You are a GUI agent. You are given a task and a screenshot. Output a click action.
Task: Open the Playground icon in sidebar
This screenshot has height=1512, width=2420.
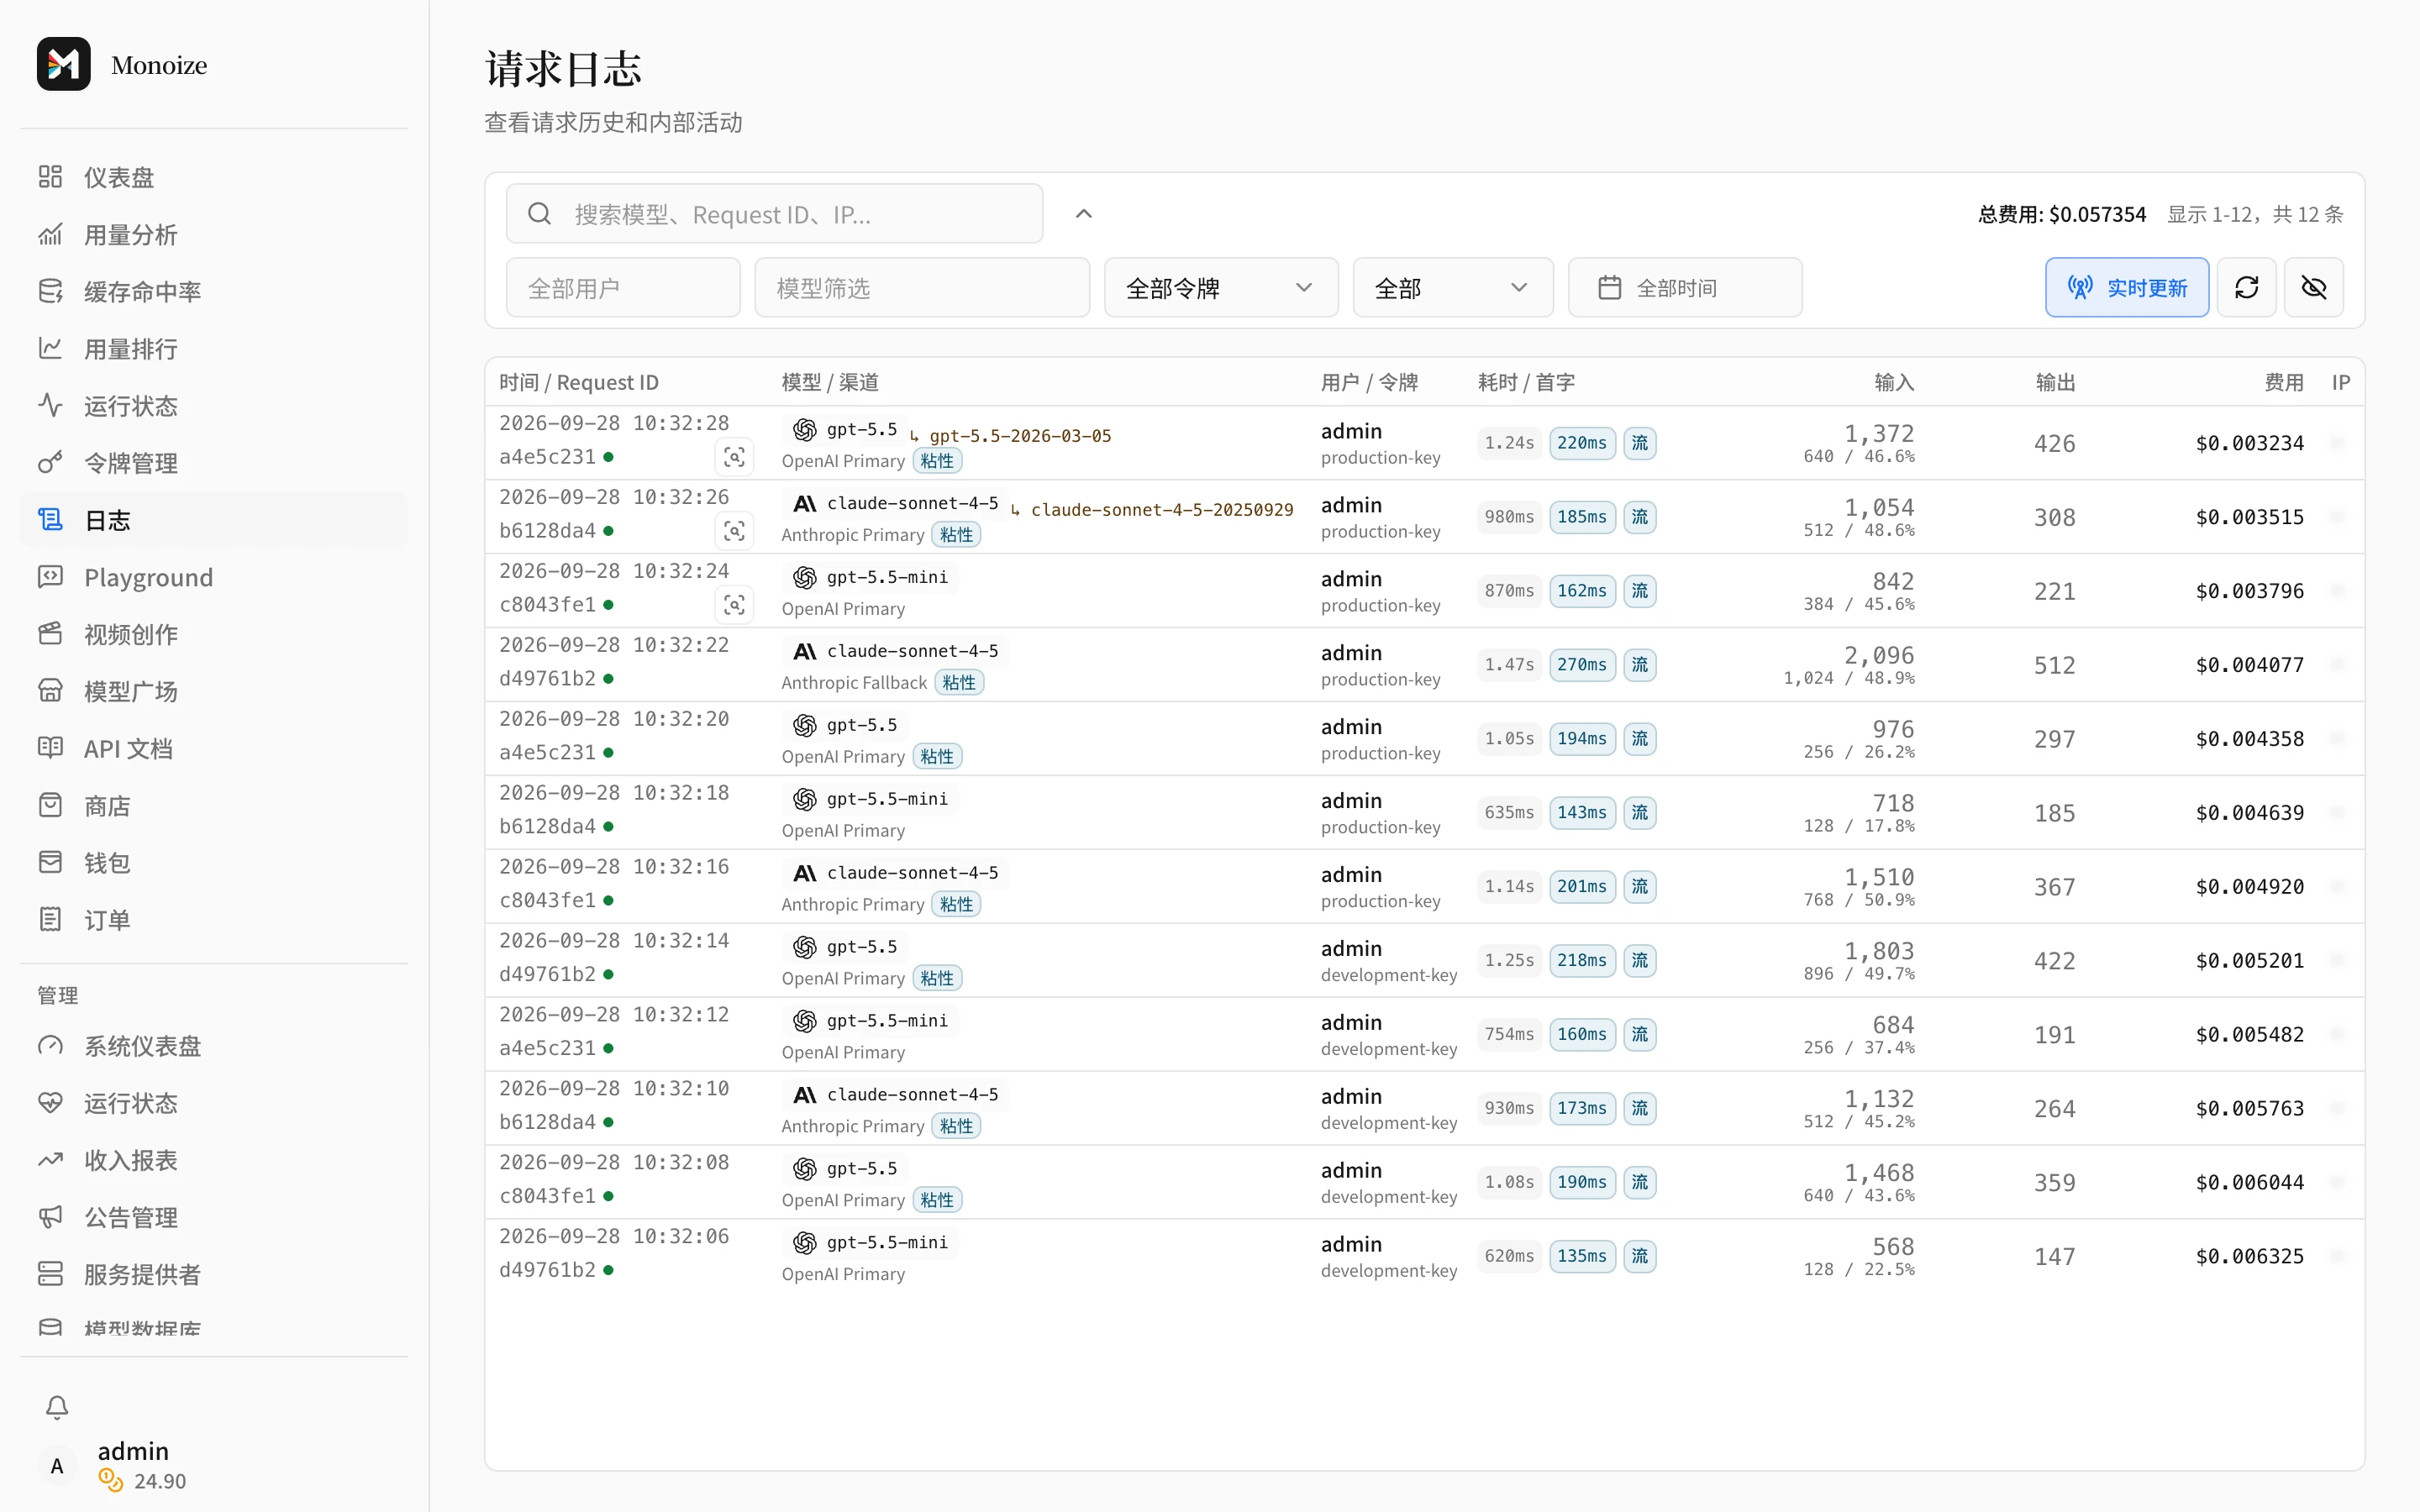pyautogui.click(x=50, y=576)
